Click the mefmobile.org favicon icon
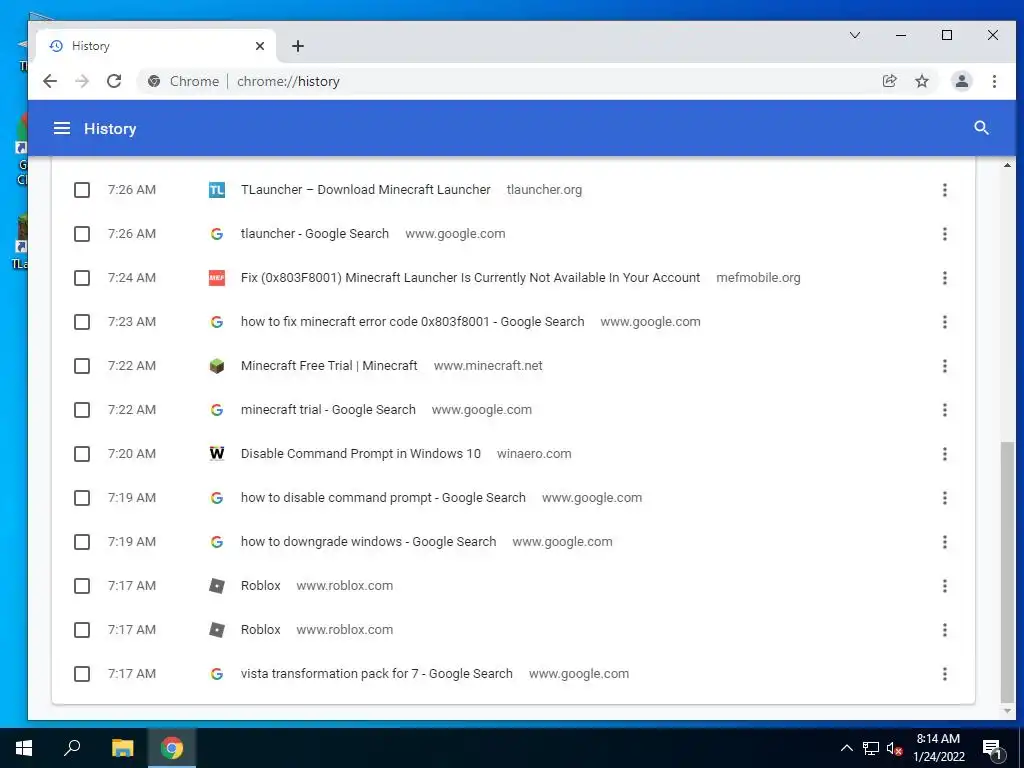 click(x=217, y=278)
